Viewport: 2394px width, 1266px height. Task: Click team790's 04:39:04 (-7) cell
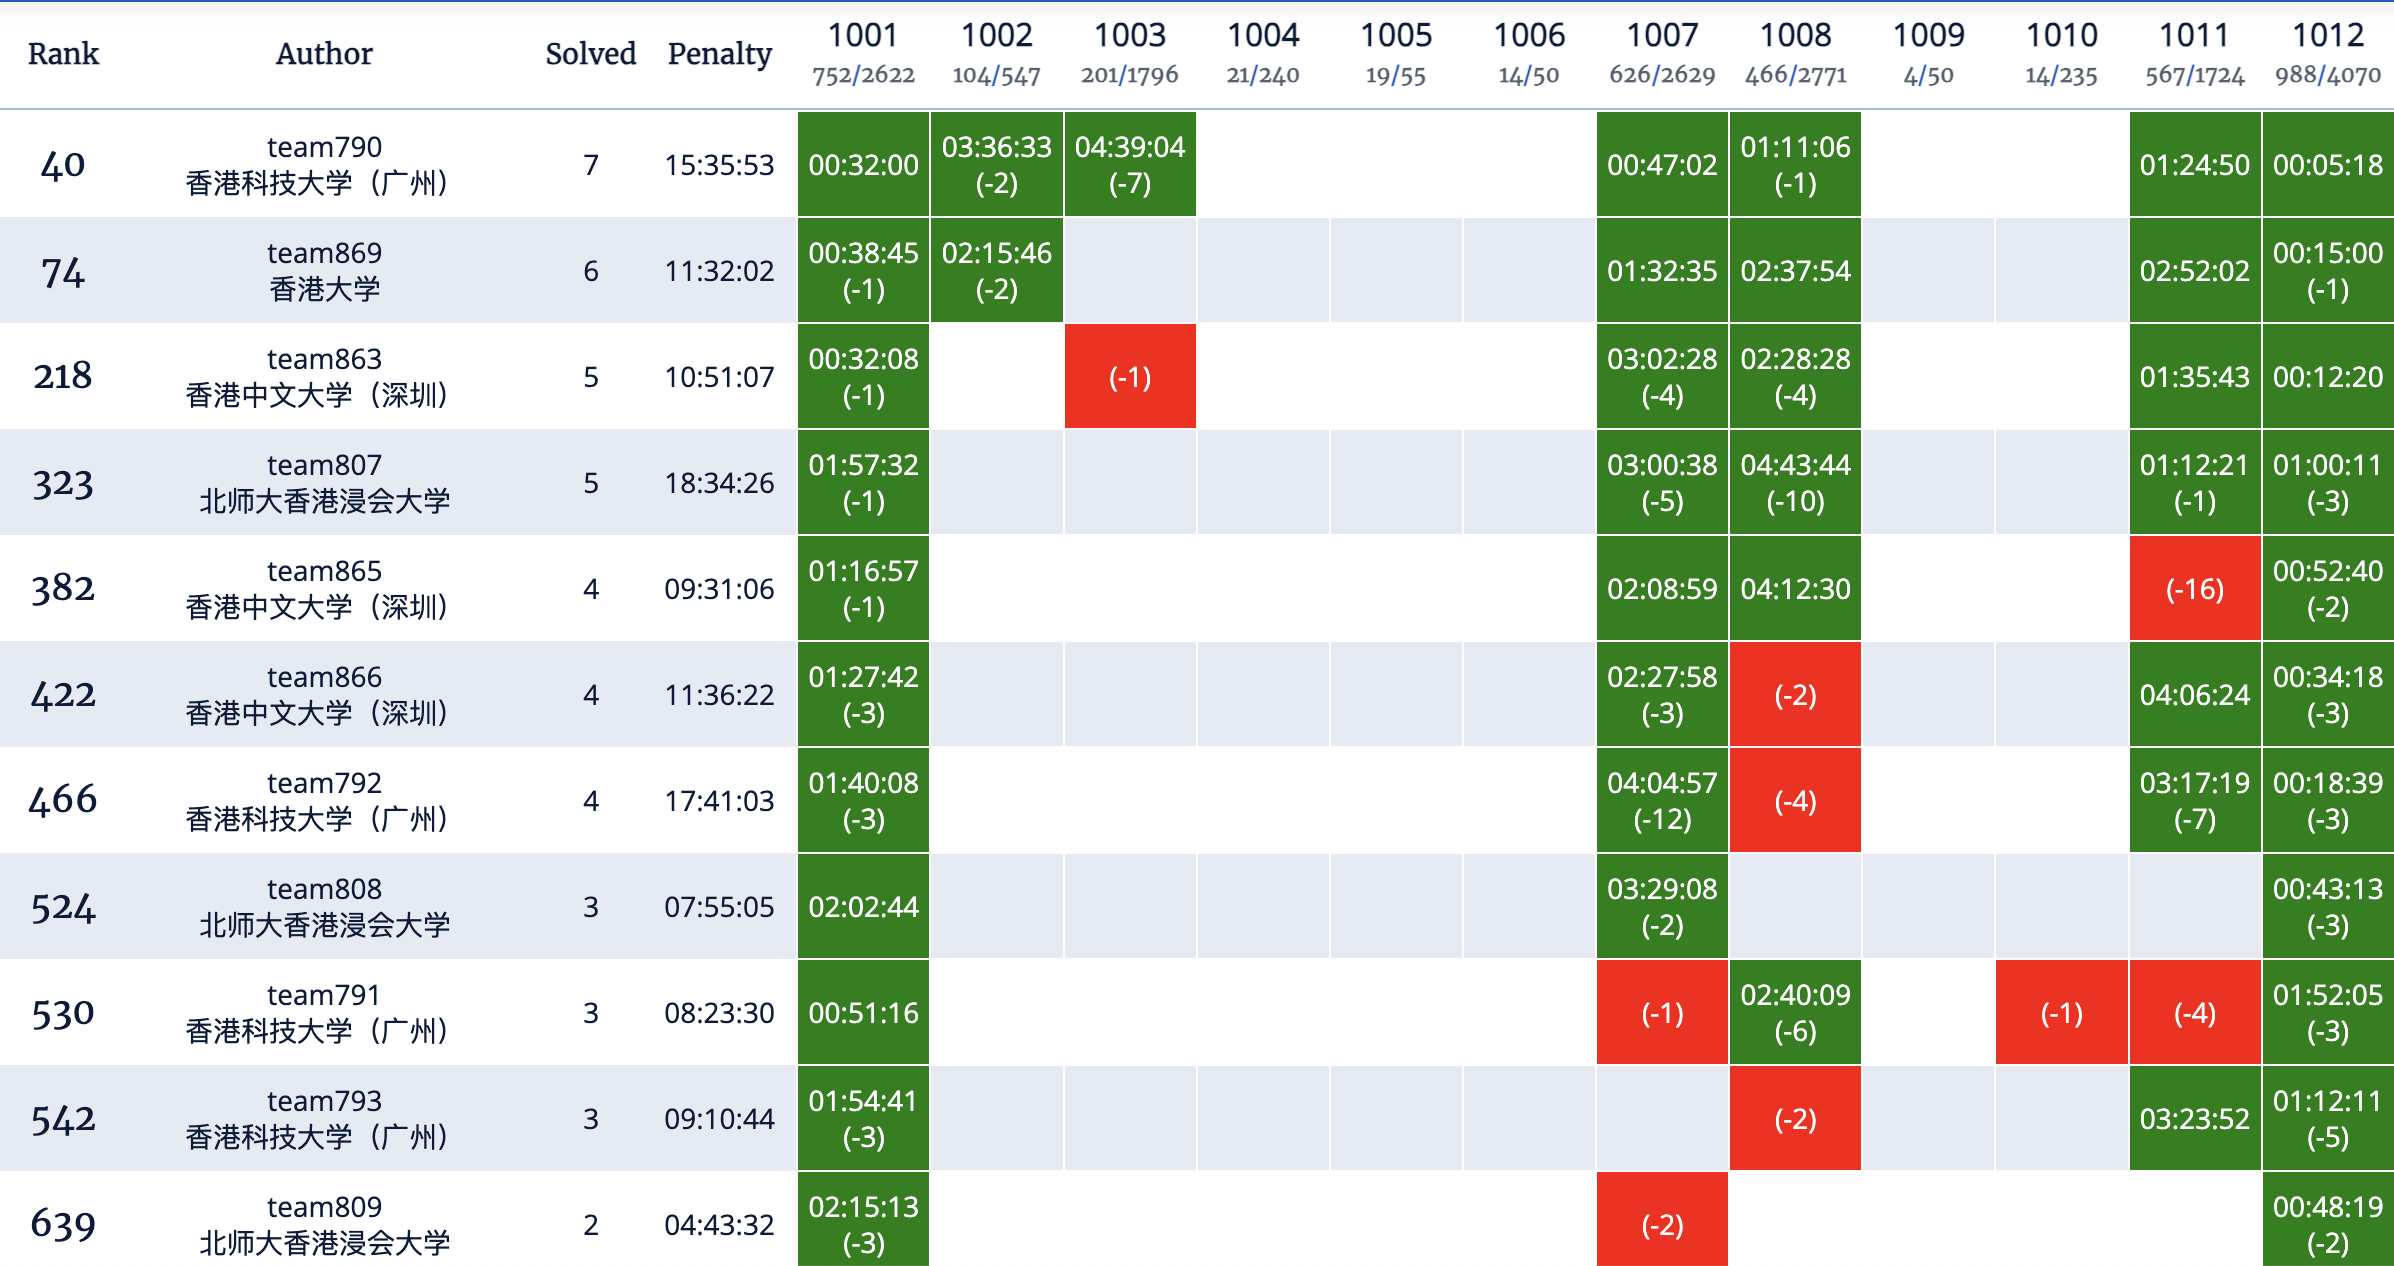1130,164
